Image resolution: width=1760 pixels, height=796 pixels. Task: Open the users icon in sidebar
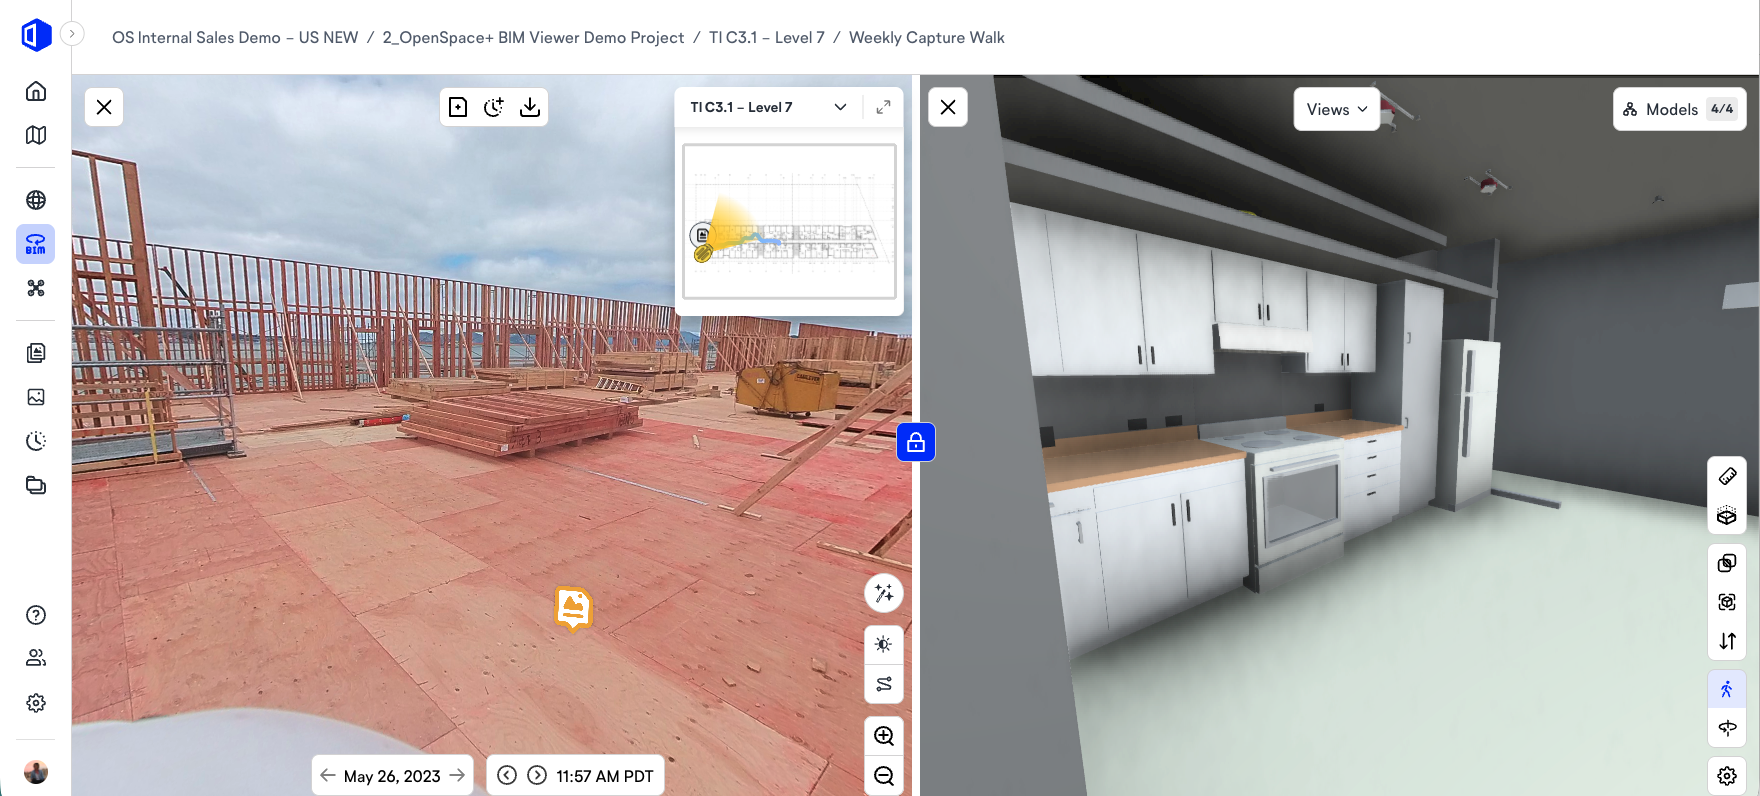click(x=36, y=658)
